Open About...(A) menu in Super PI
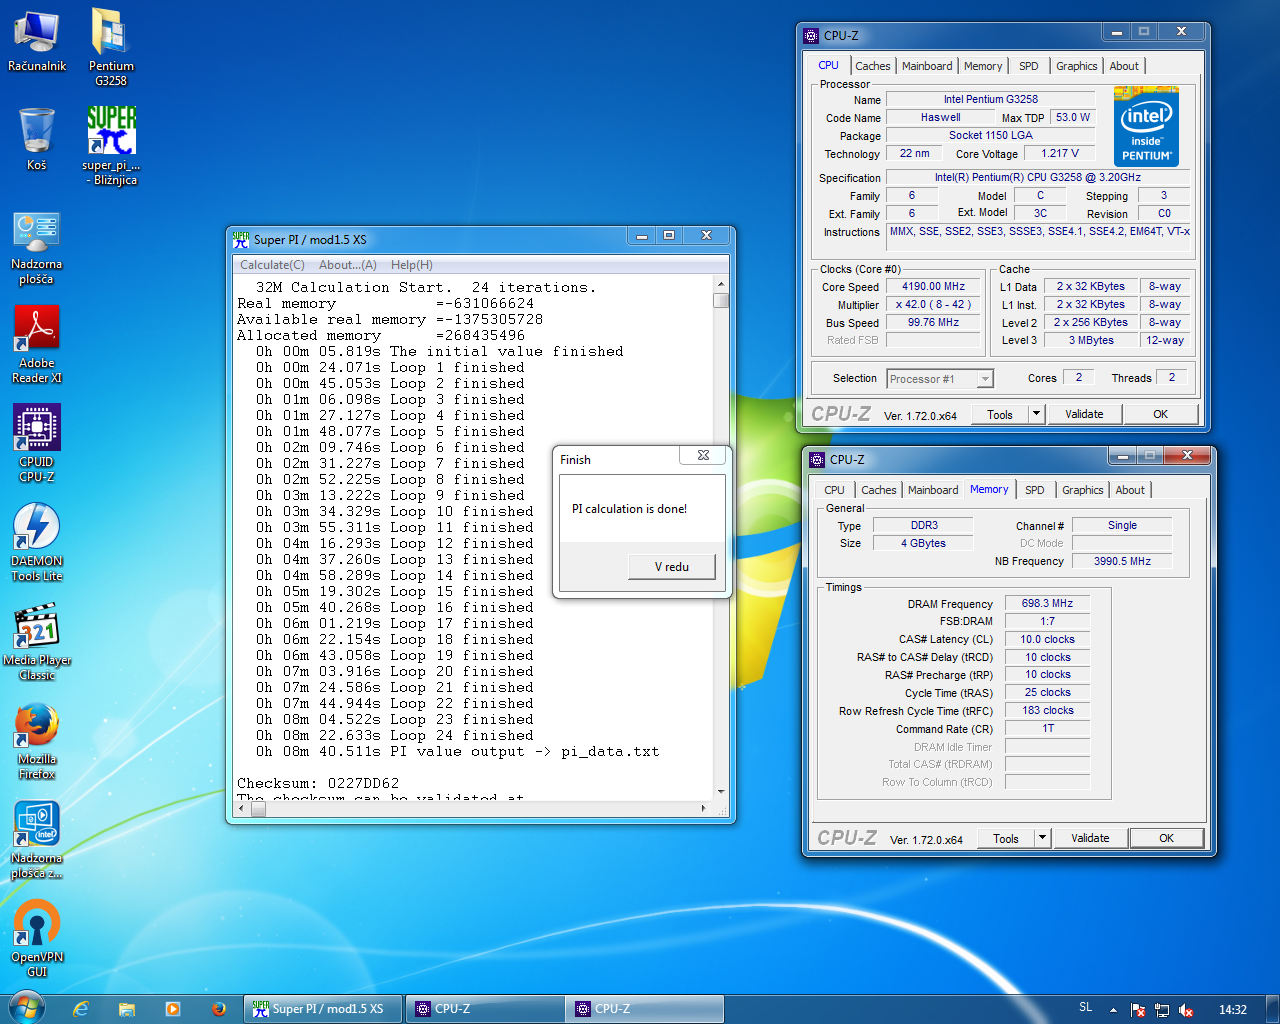The width and height of the screenshot is (1280, 1024). (x=348, y=265)
